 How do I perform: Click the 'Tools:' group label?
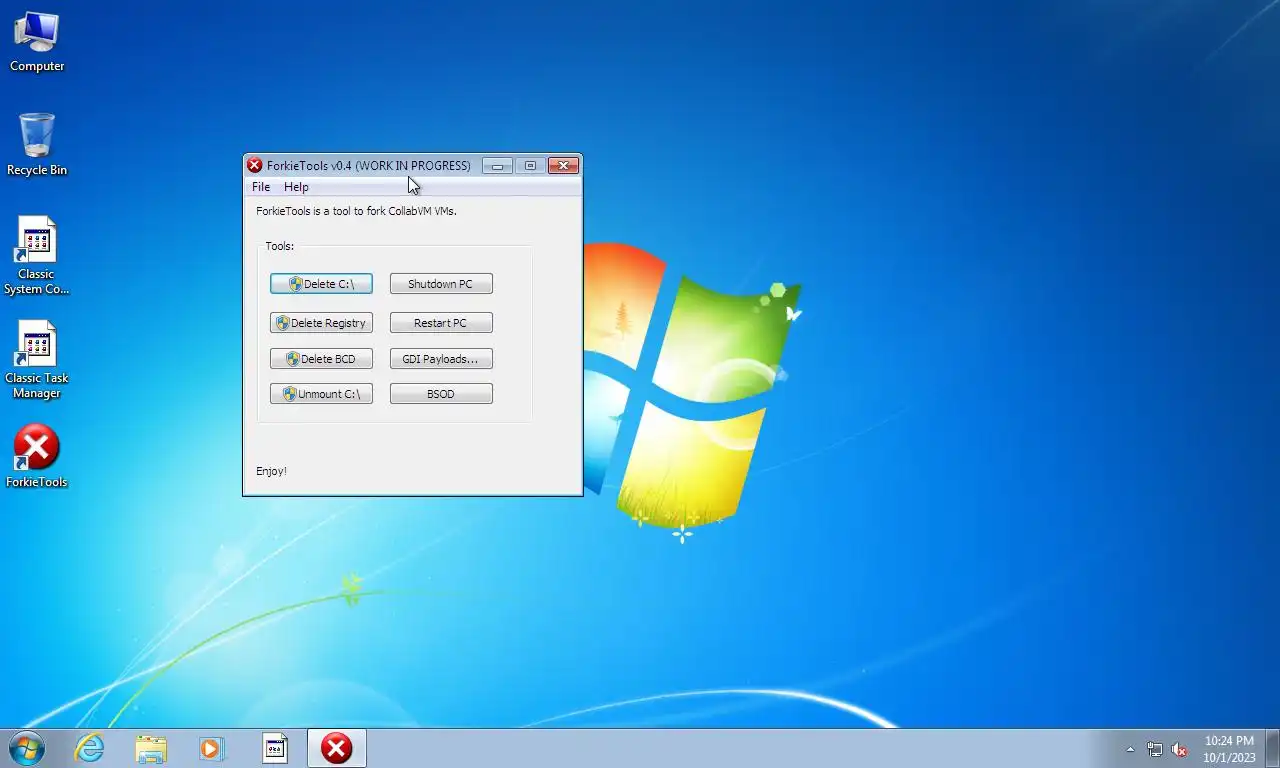279,246
